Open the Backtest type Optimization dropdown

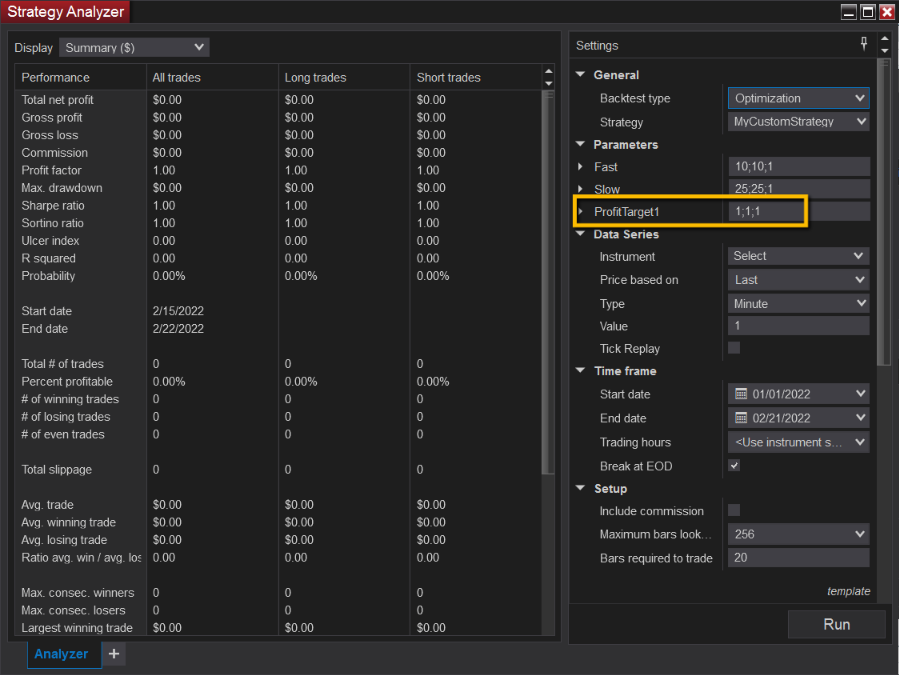(x=799, y=98)
